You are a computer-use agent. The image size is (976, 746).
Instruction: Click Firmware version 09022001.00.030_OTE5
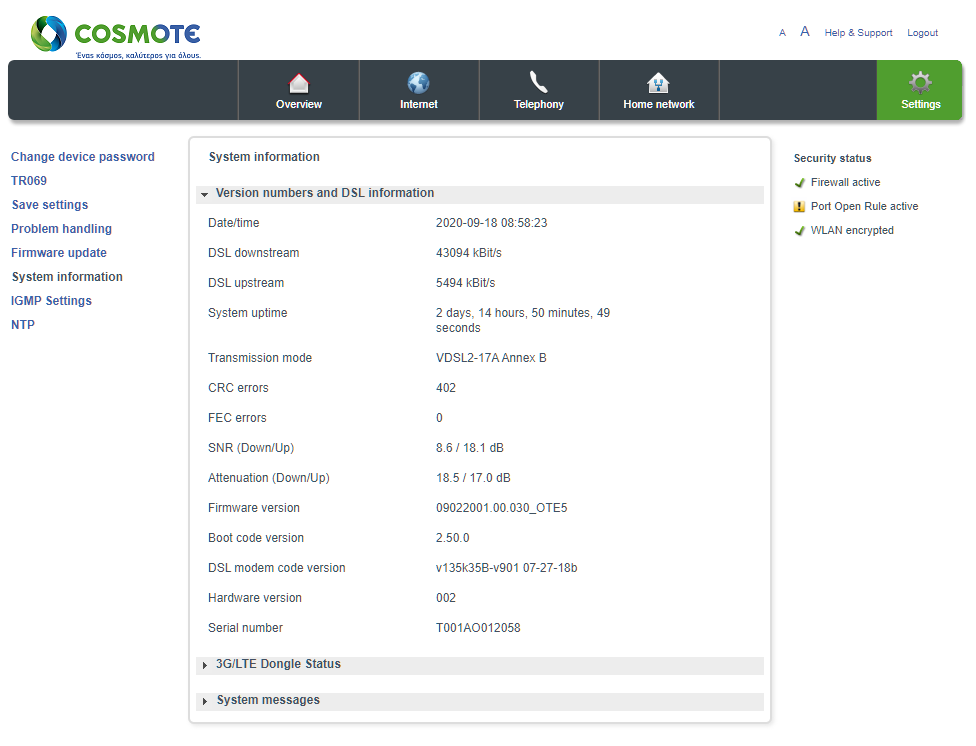coord(502,508)
